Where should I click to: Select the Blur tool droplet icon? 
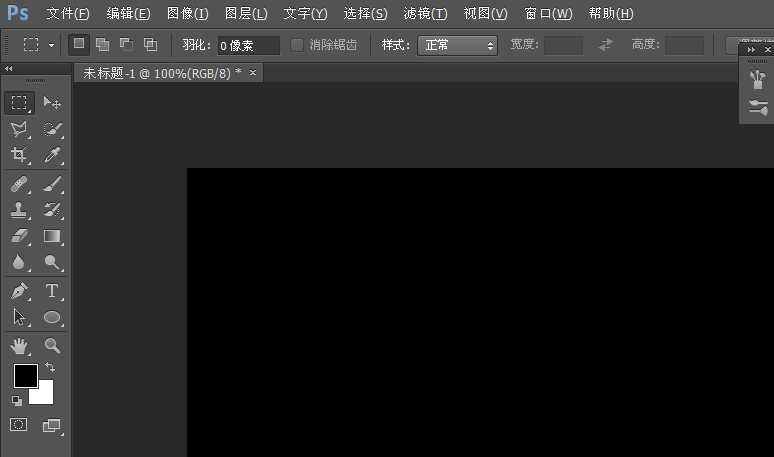click(19, 262)
